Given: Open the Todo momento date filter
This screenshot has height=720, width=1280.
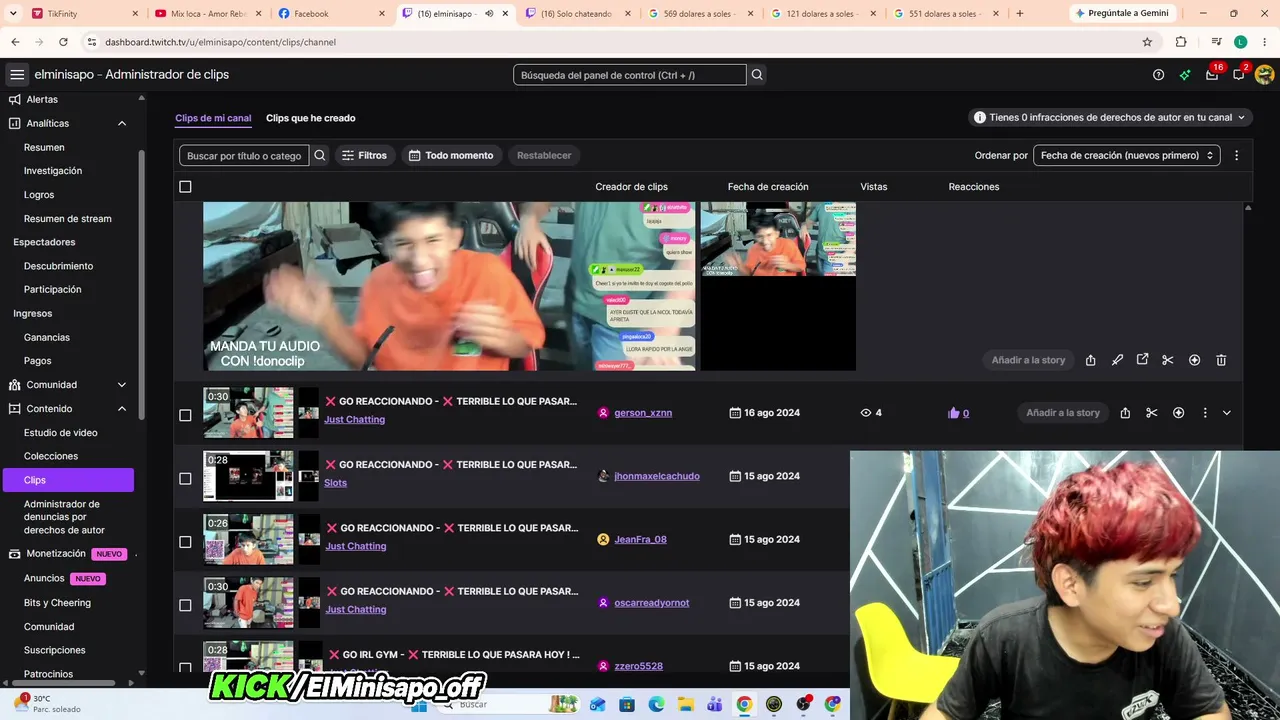Looking at the screenshot, I should (x=451, y=155).
